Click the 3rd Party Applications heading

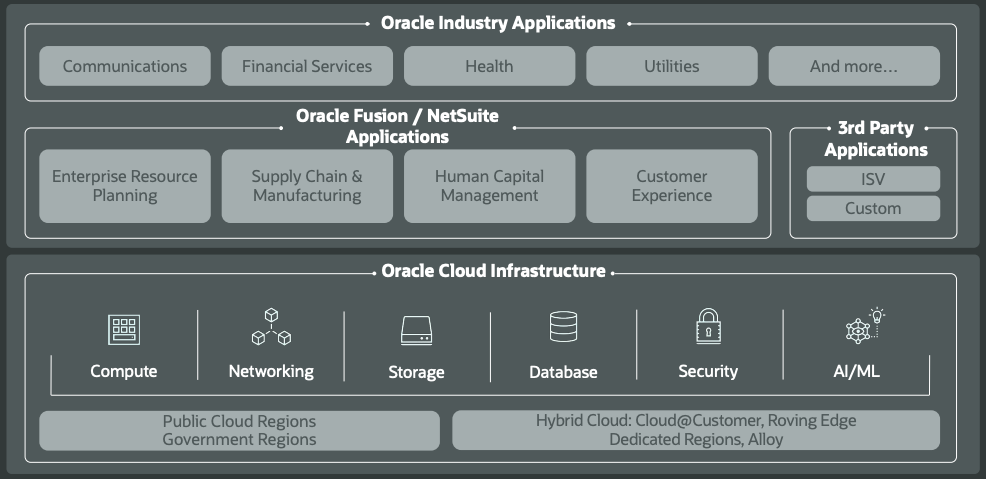pos(876,139)
